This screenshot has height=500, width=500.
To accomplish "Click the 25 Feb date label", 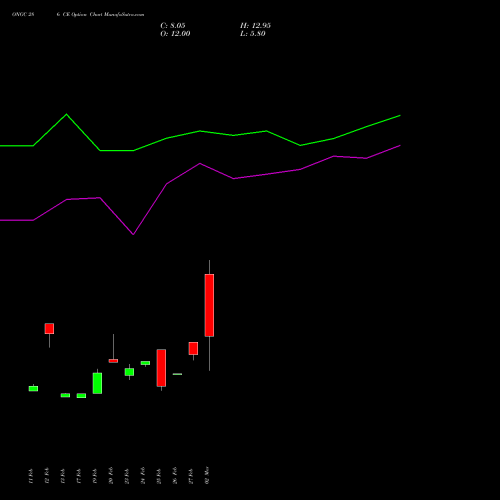I will [x=159, y=476].
